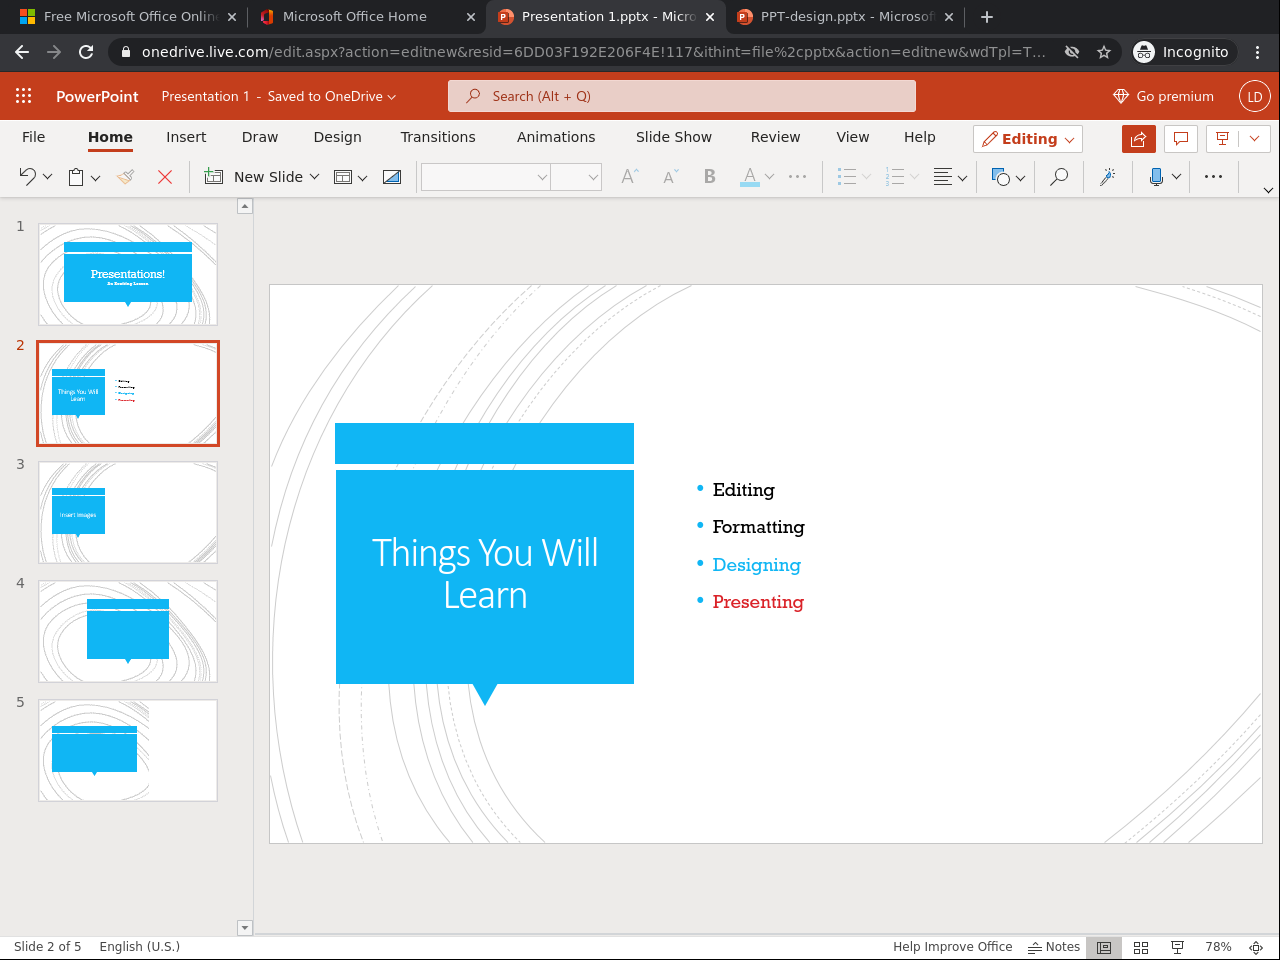Open the Designer magic wand tool
The height and width of the screenshot is (960, 1280).
point(1107,177)
